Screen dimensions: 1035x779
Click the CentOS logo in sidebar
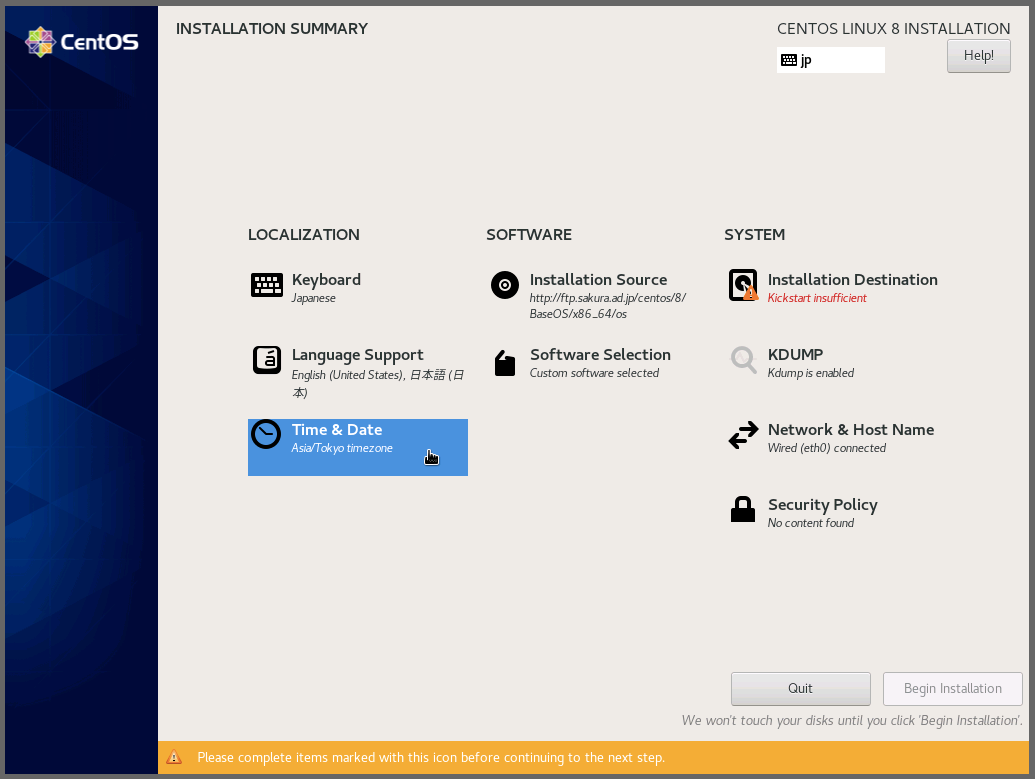[81, 42]
